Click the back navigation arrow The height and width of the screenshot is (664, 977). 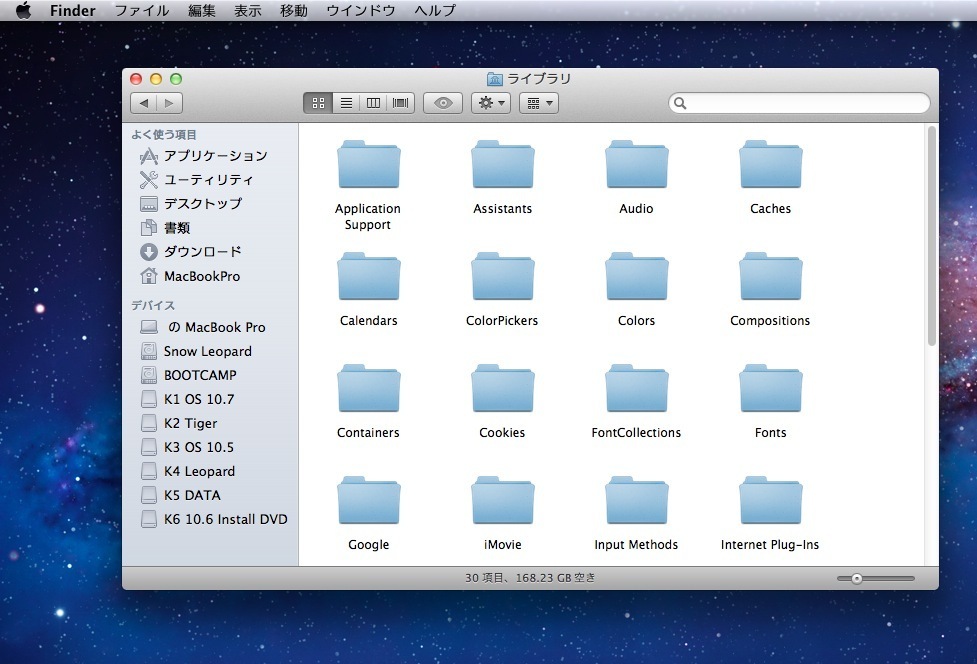tap(144, 103)
